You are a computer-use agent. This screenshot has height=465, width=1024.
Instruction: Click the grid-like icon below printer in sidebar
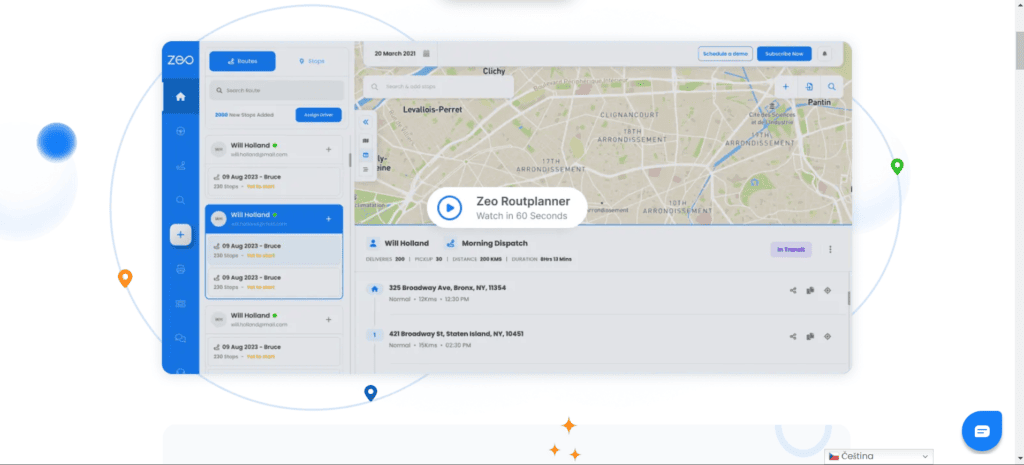click(180, 304)
